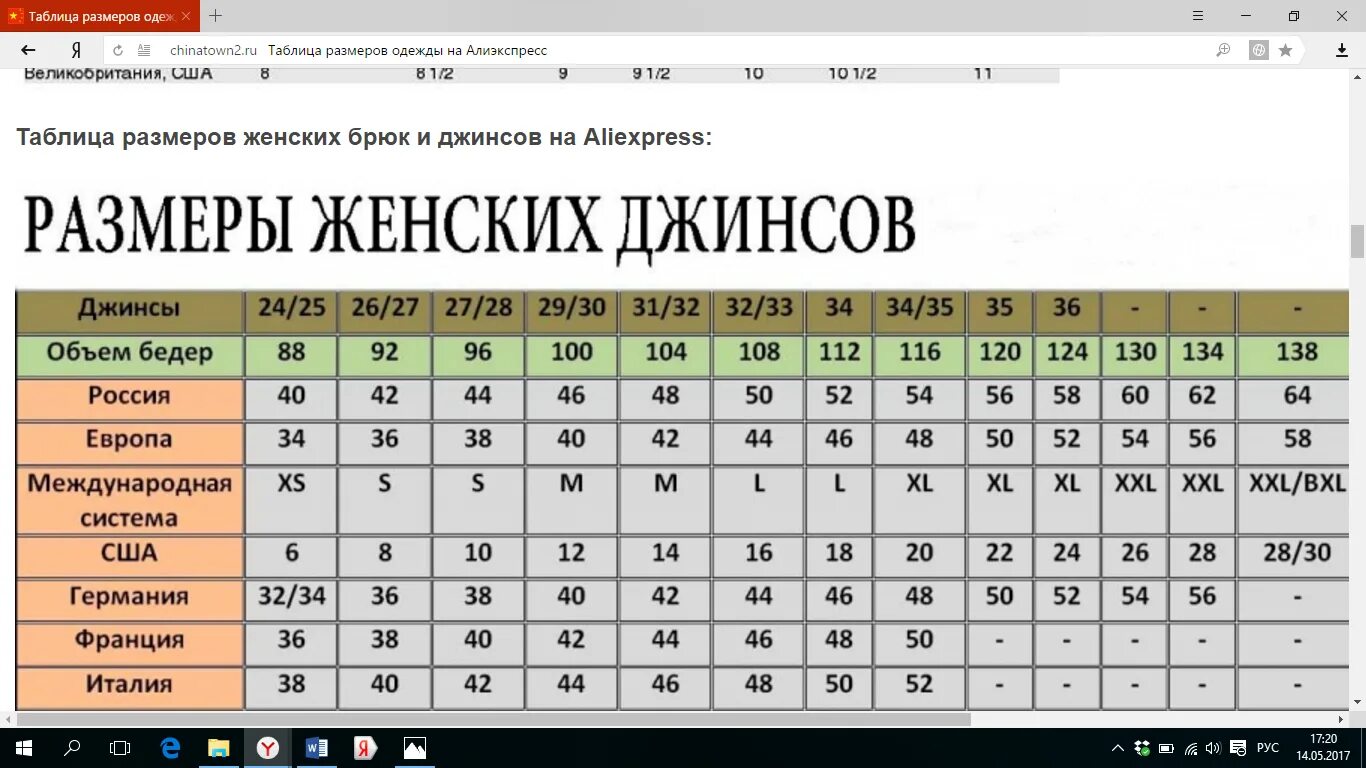Open the Windows Start menu
The image size is (1366, 768).
22,748
